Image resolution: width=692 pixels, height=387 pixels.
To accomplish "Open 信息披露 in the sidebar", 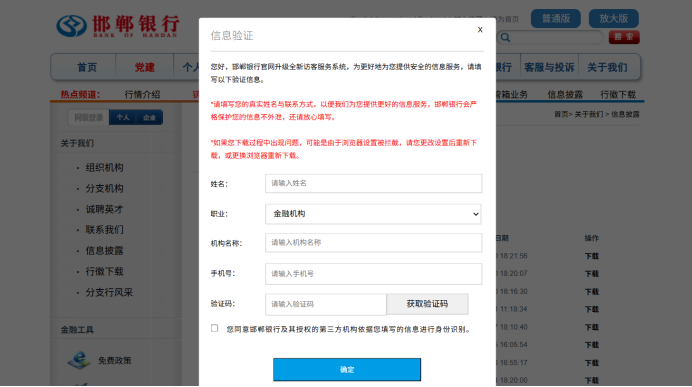I will pos(105,251).
